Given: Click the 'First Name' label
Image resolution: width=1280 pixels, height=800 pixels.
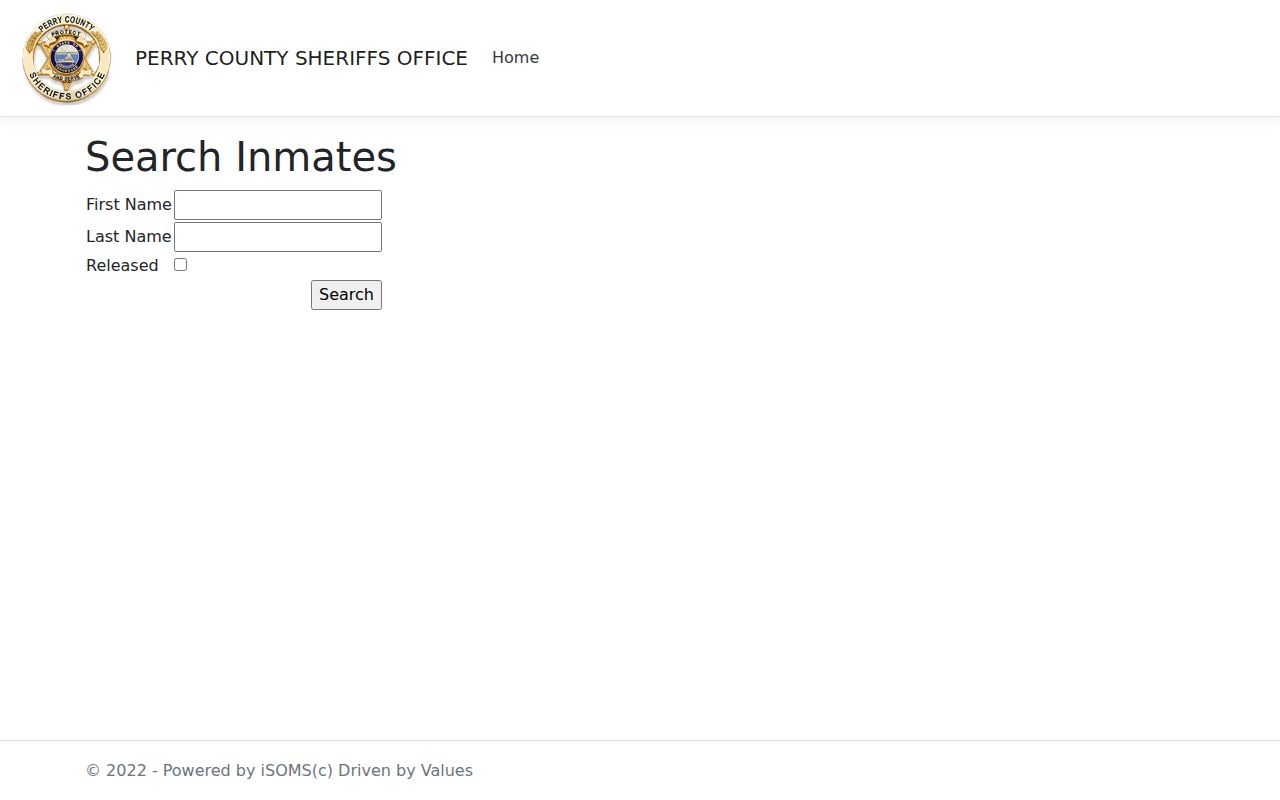Looking at the screenshot, I should click(x=129, y=204).
